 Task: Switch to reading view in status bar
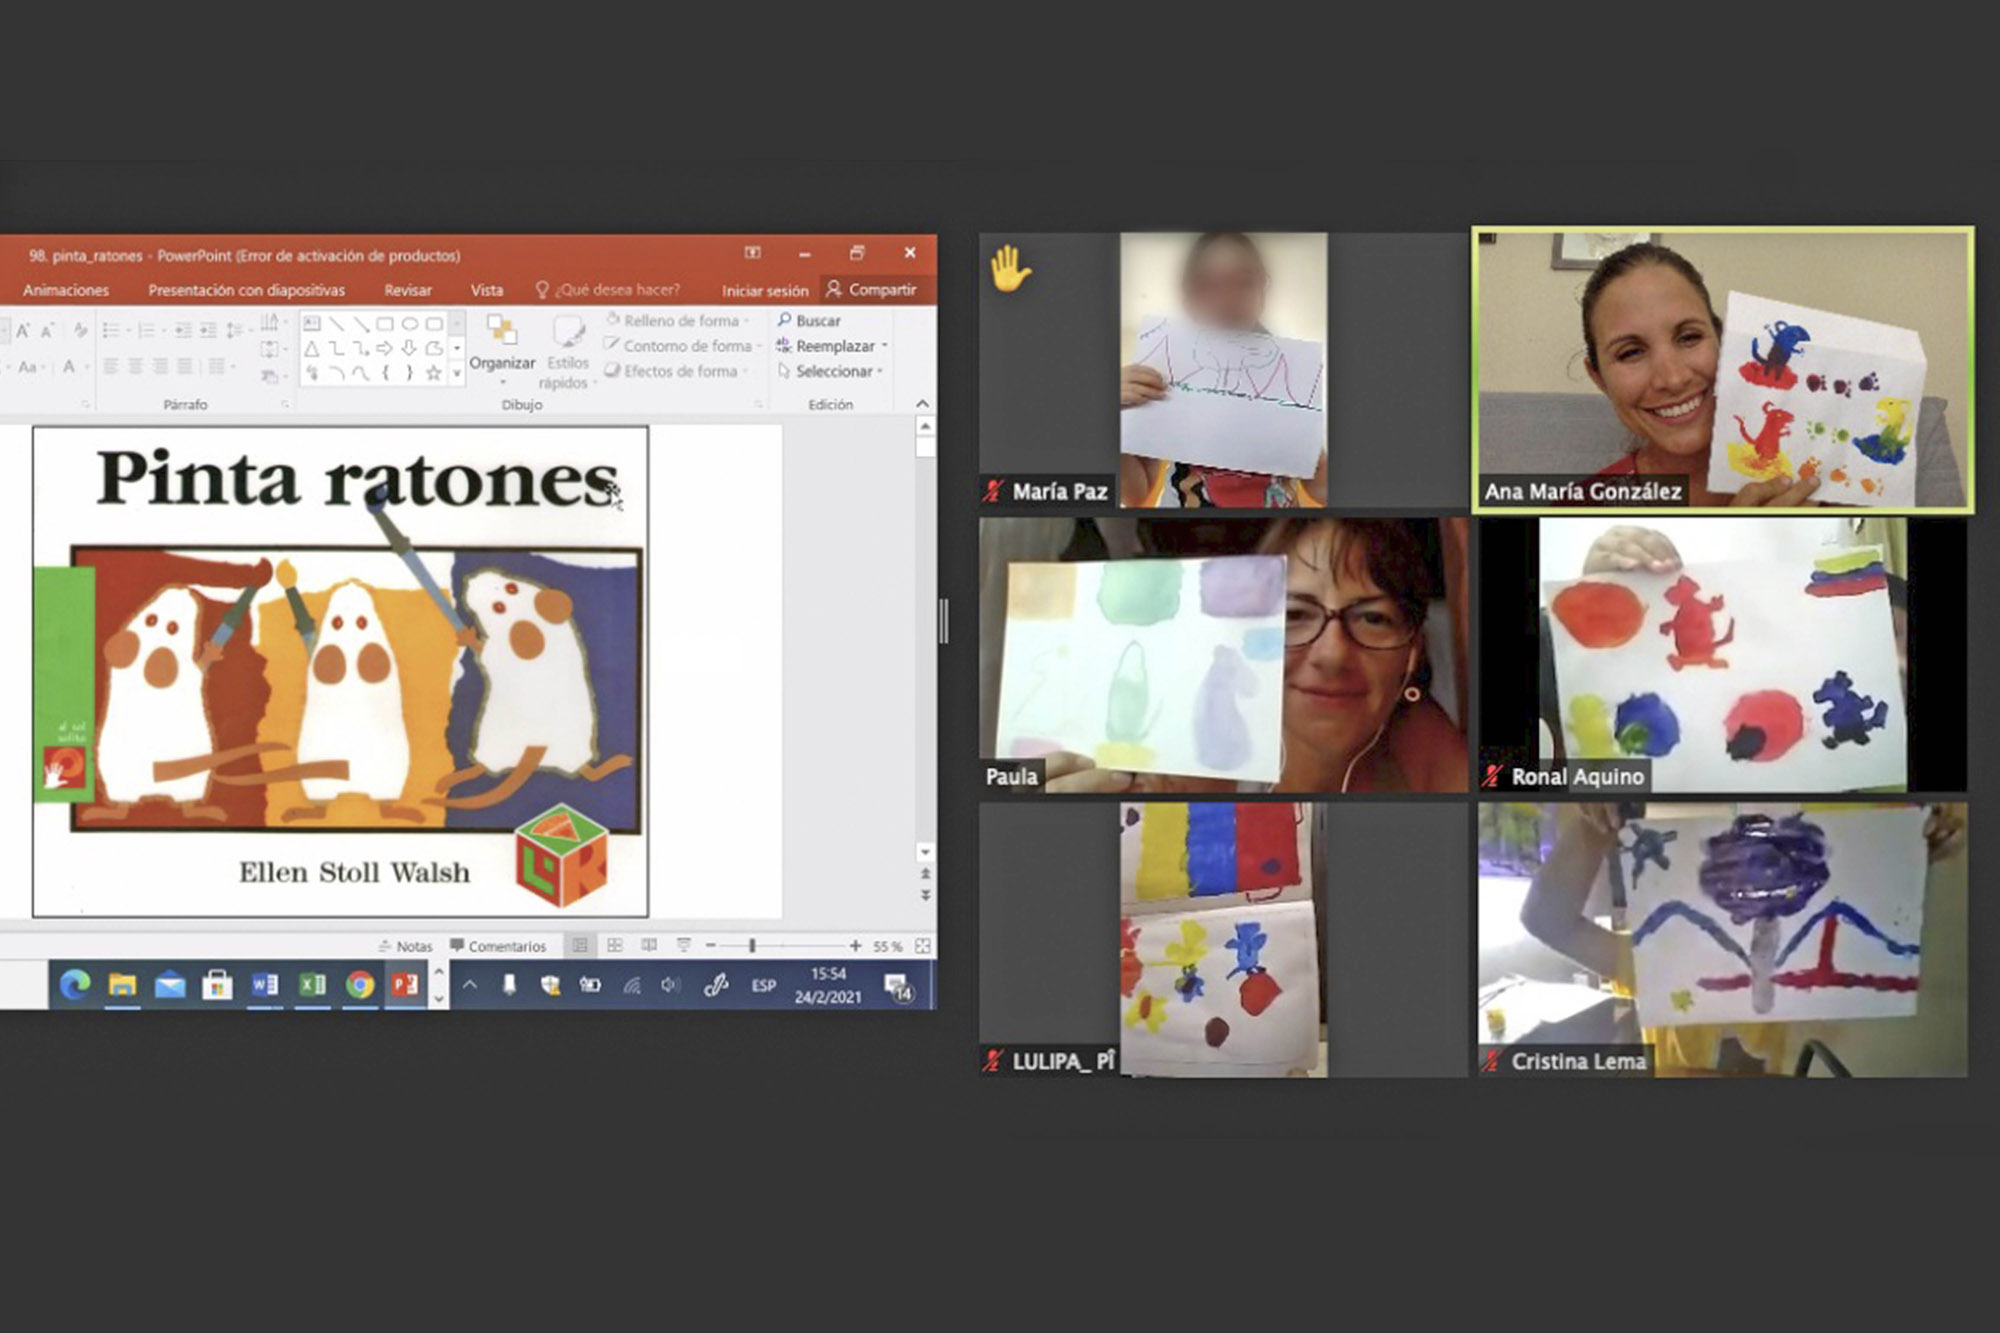point(649,945)
